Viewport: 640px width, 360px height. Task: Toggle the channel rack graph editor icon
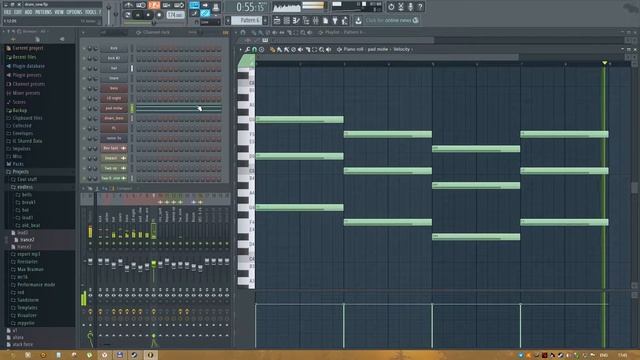[x=225, y=32]
